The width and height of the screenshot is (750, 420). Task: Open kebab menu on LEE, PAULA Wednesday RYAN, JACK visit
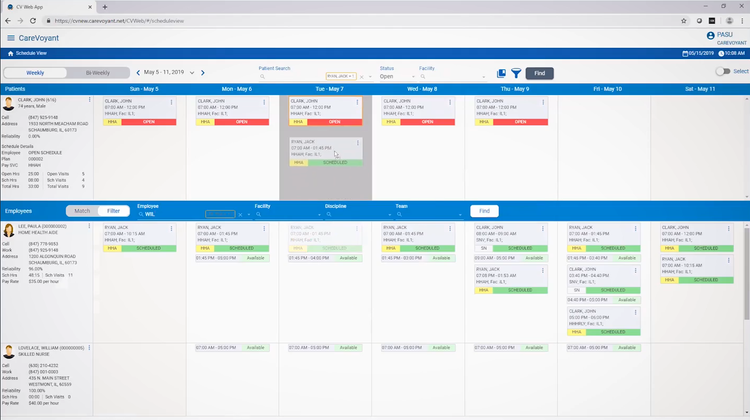(x=450, y=229)
